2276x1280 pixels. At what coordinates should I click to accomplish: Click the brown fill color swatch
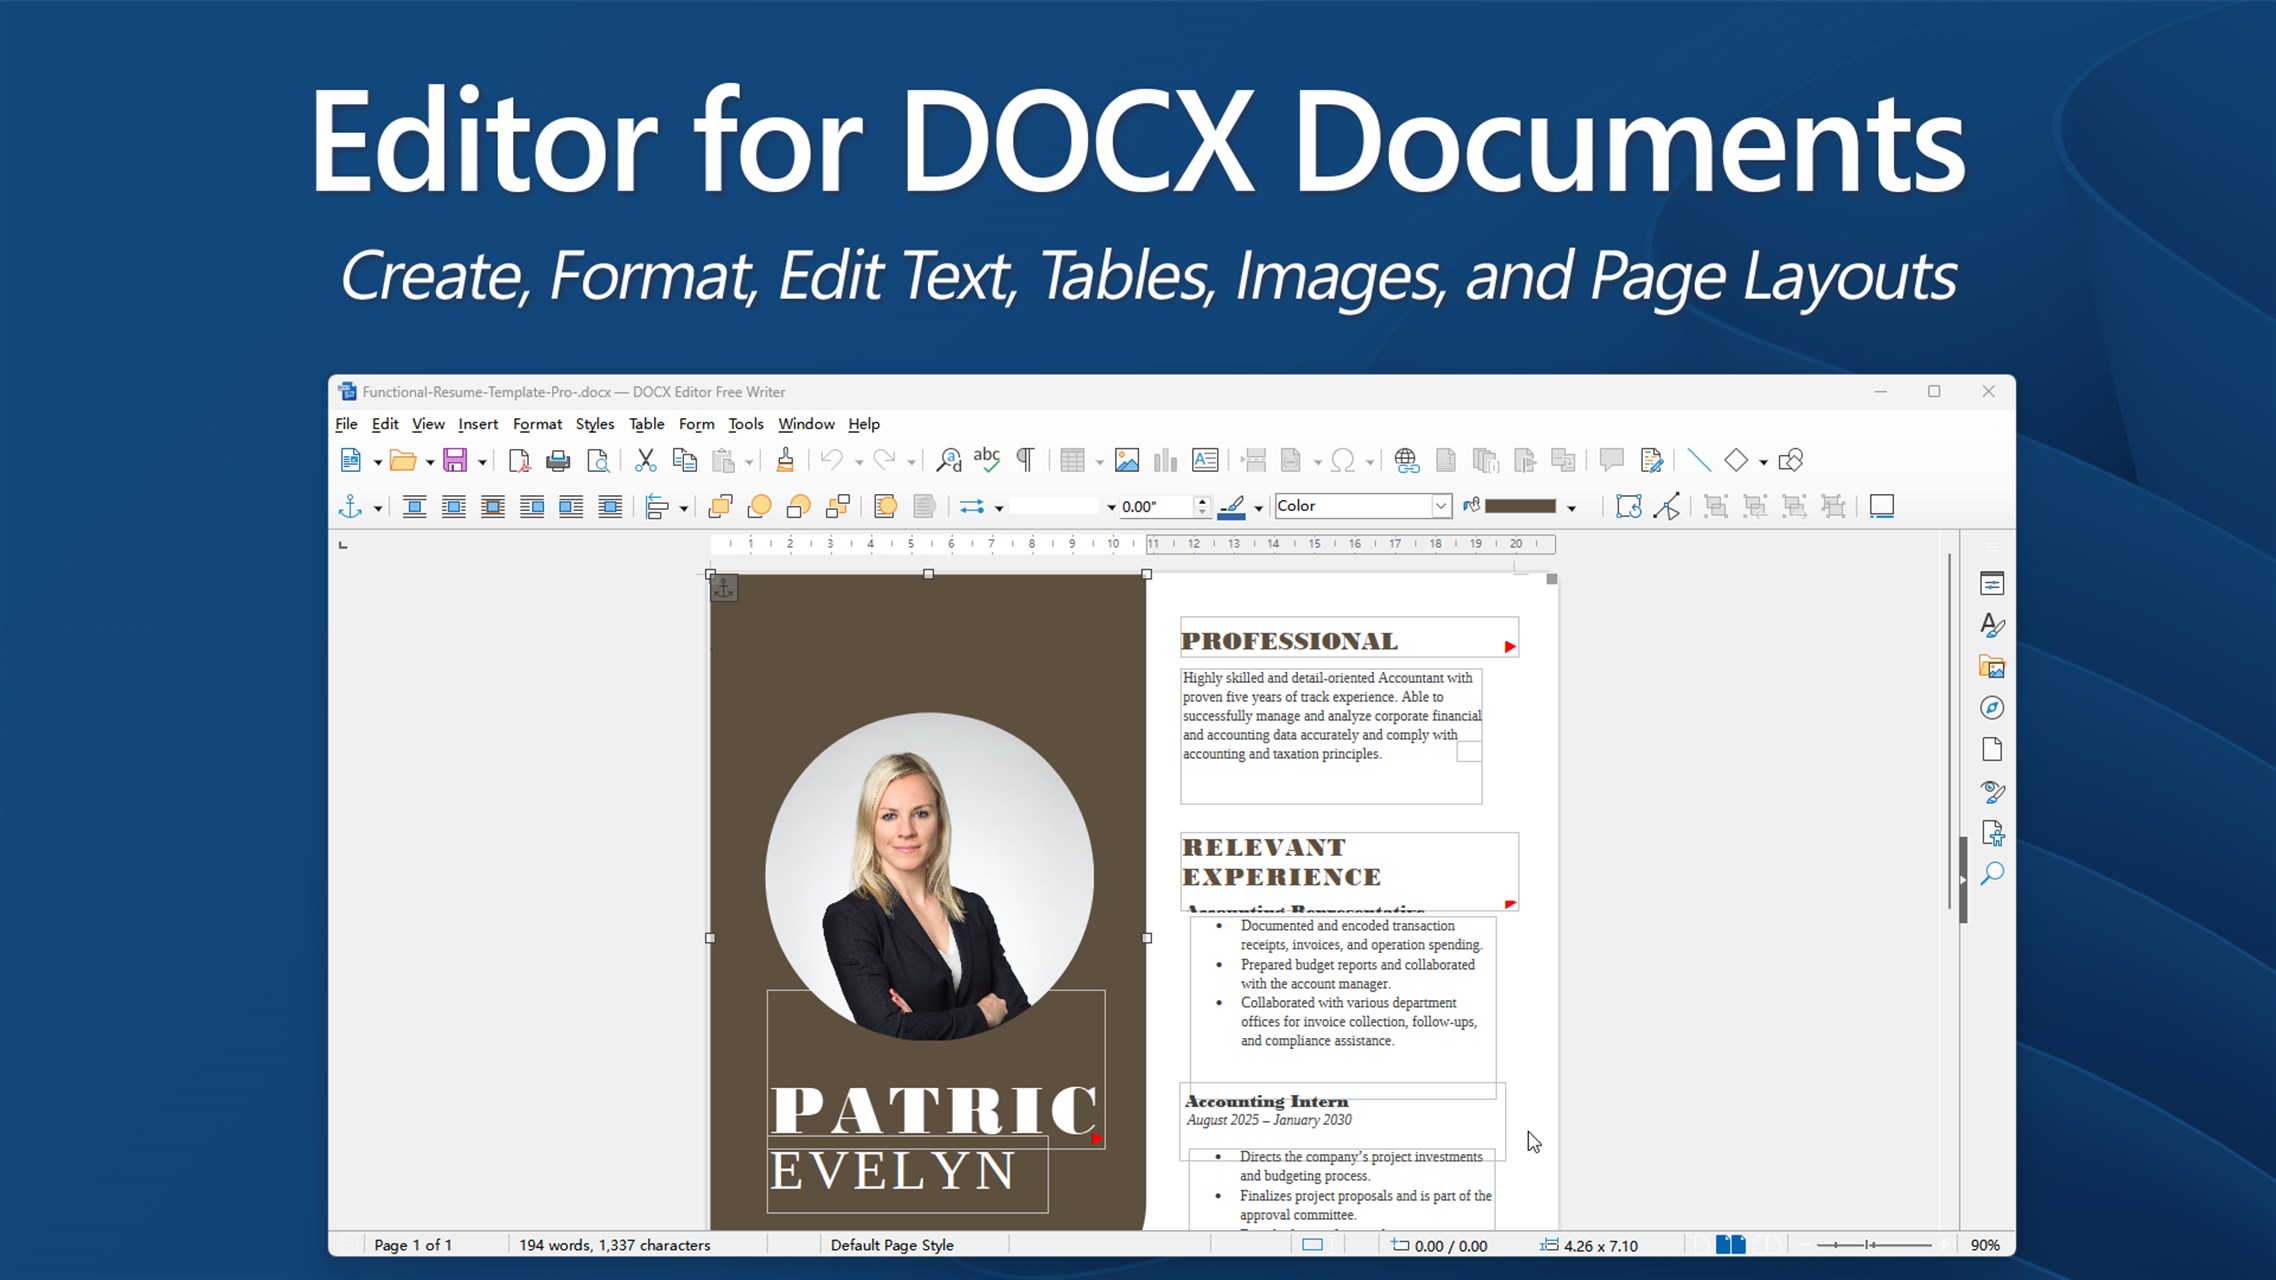[1520, 507]
